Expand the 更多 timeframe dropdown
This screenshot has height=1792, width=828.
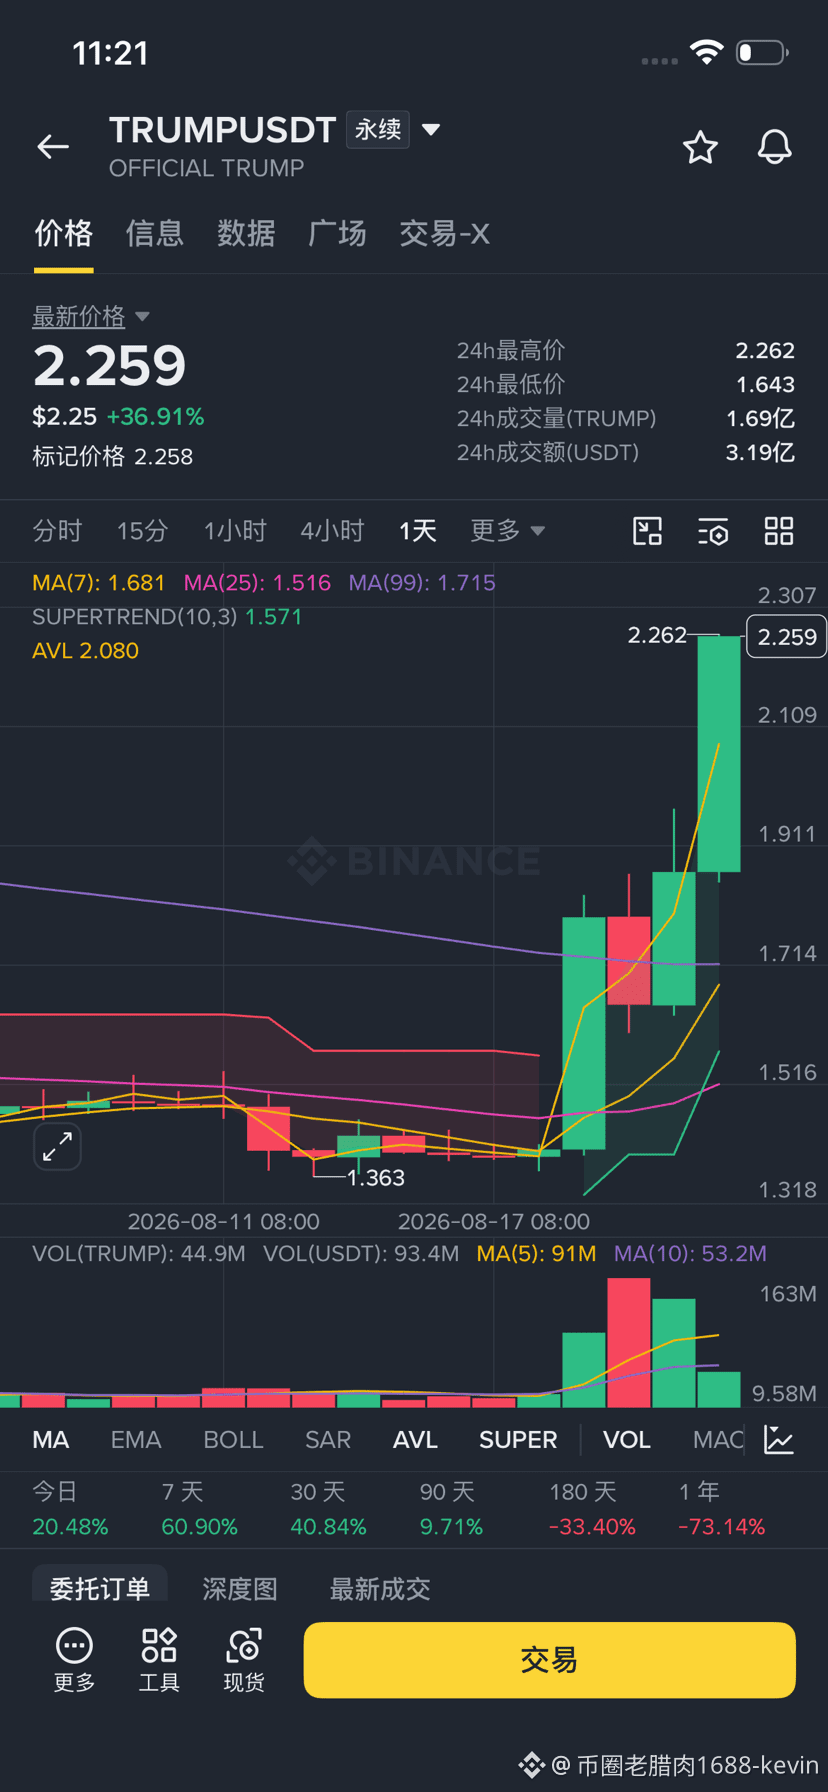pyautogui.click(x=508, y=531)
